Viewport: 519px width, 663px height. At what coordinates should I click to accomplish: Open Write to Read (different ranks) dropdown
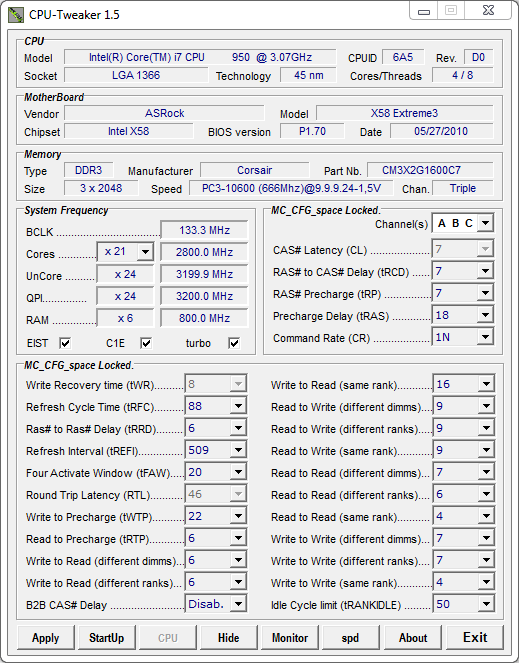[238, 582]
